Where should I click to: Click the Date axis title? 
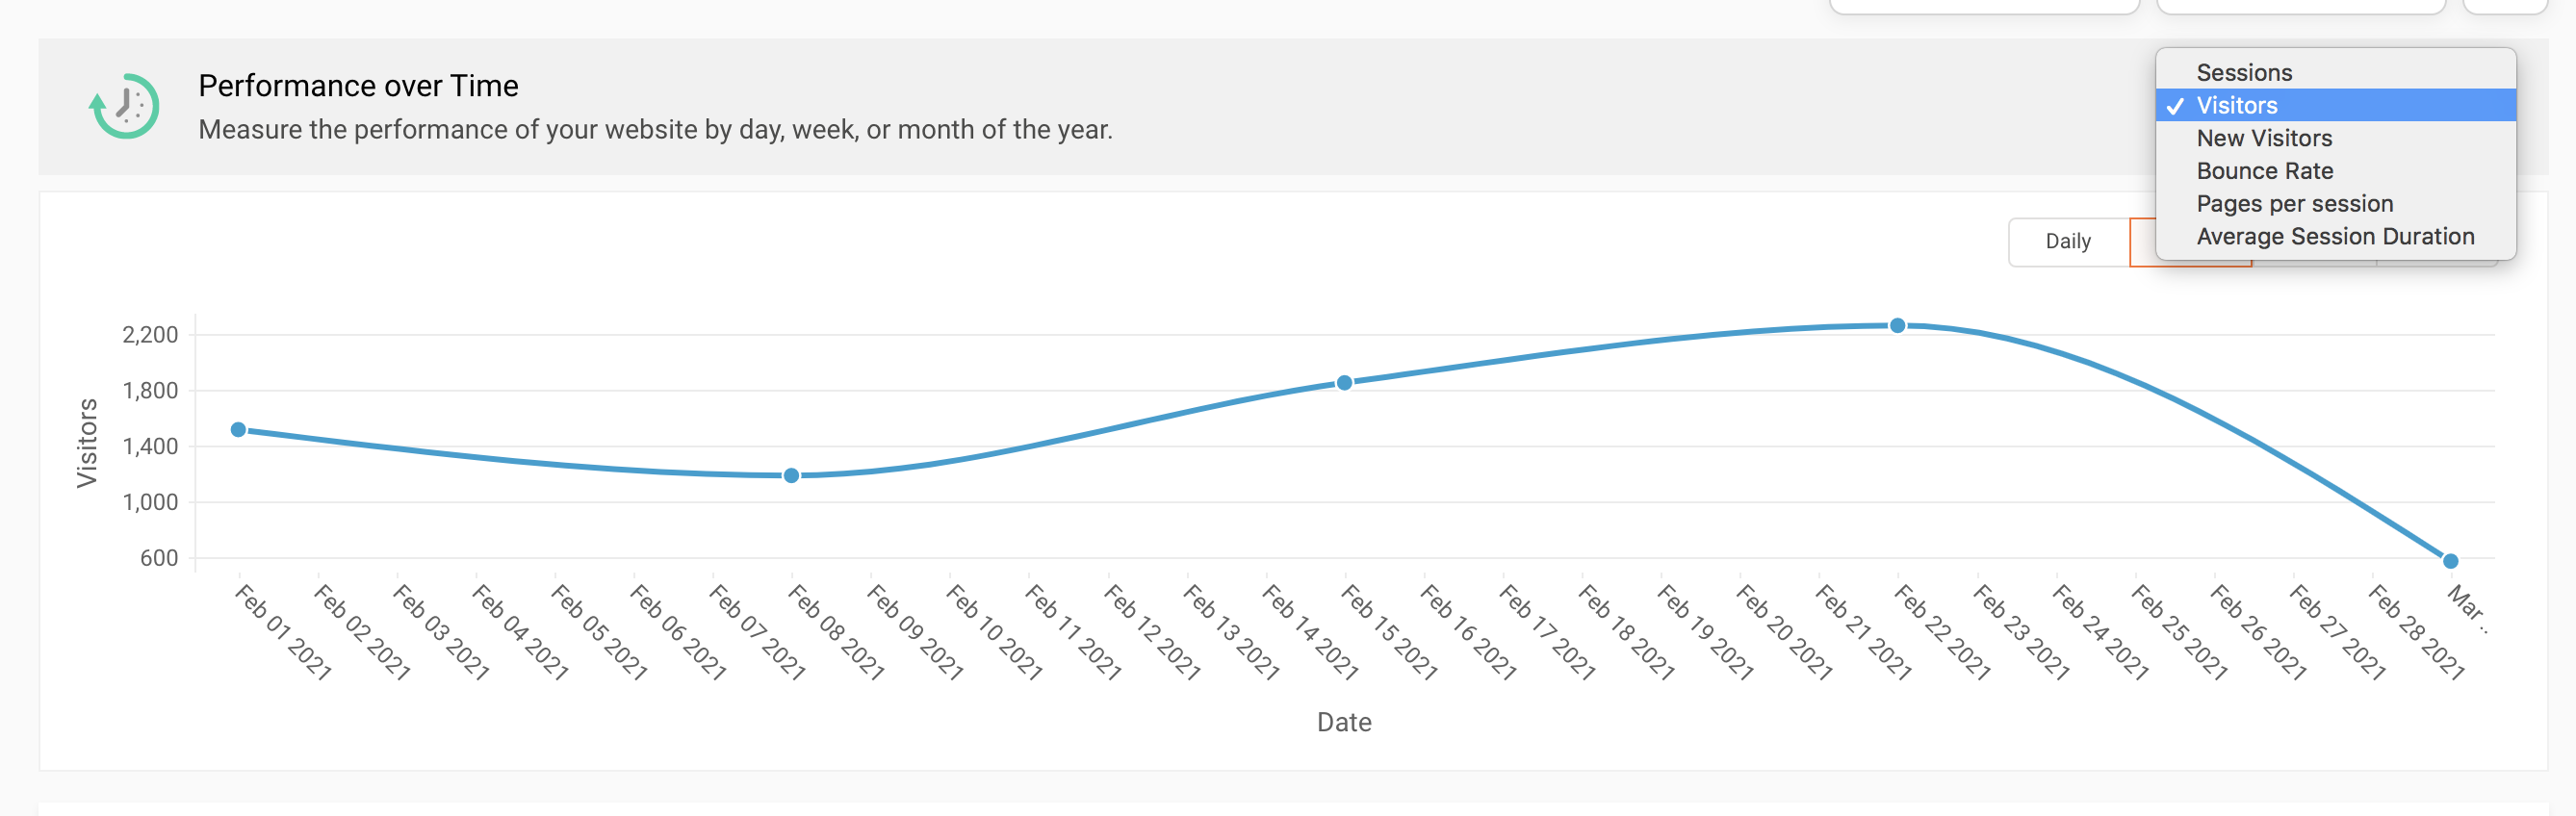[1343, 722]
